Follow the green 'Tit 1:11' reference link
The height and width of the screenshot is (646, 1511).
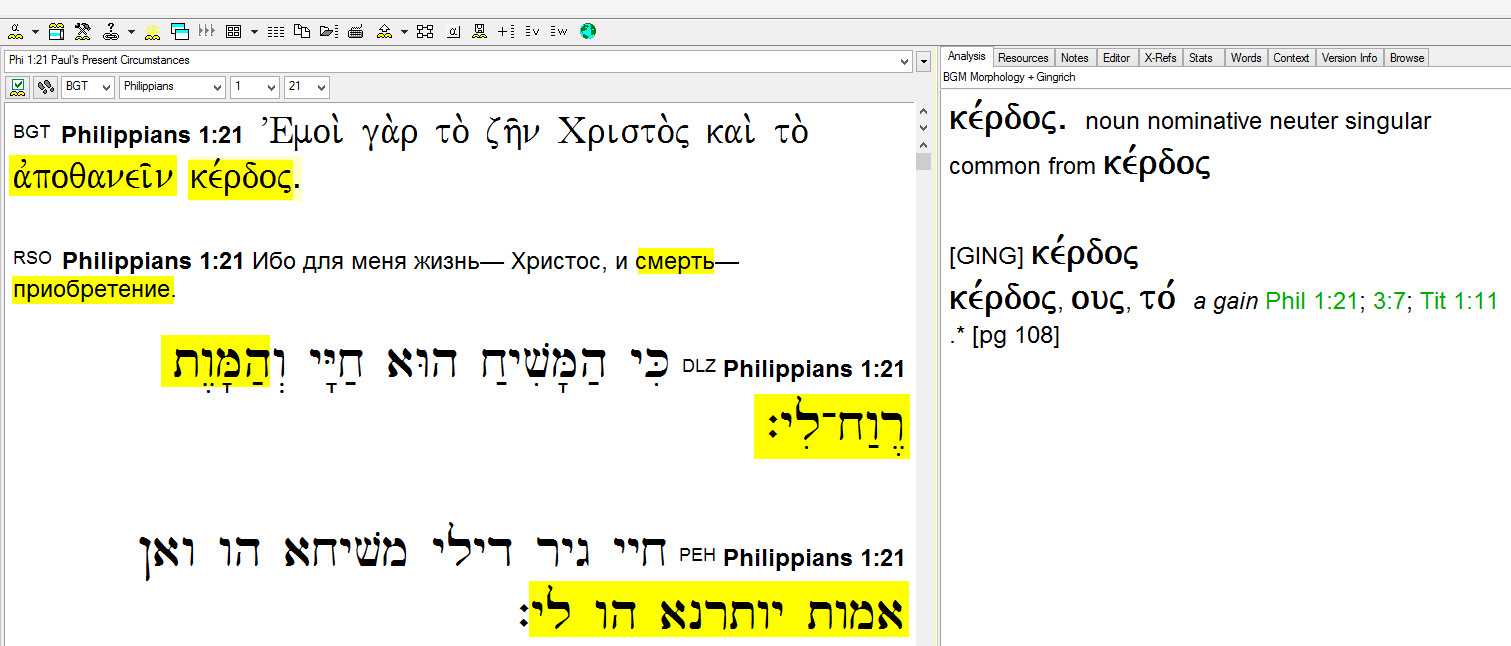coord(1459,301)
